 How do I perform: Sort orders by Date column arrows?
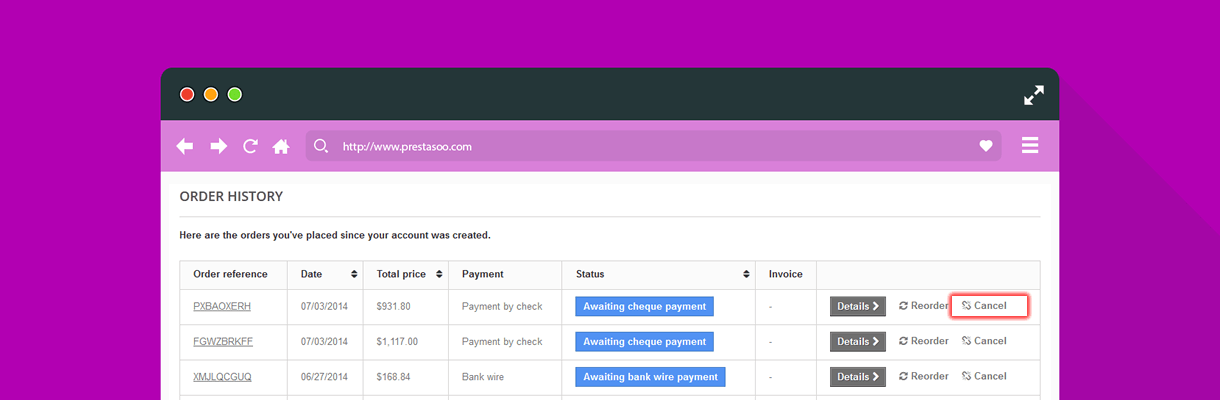pos(354,274)
